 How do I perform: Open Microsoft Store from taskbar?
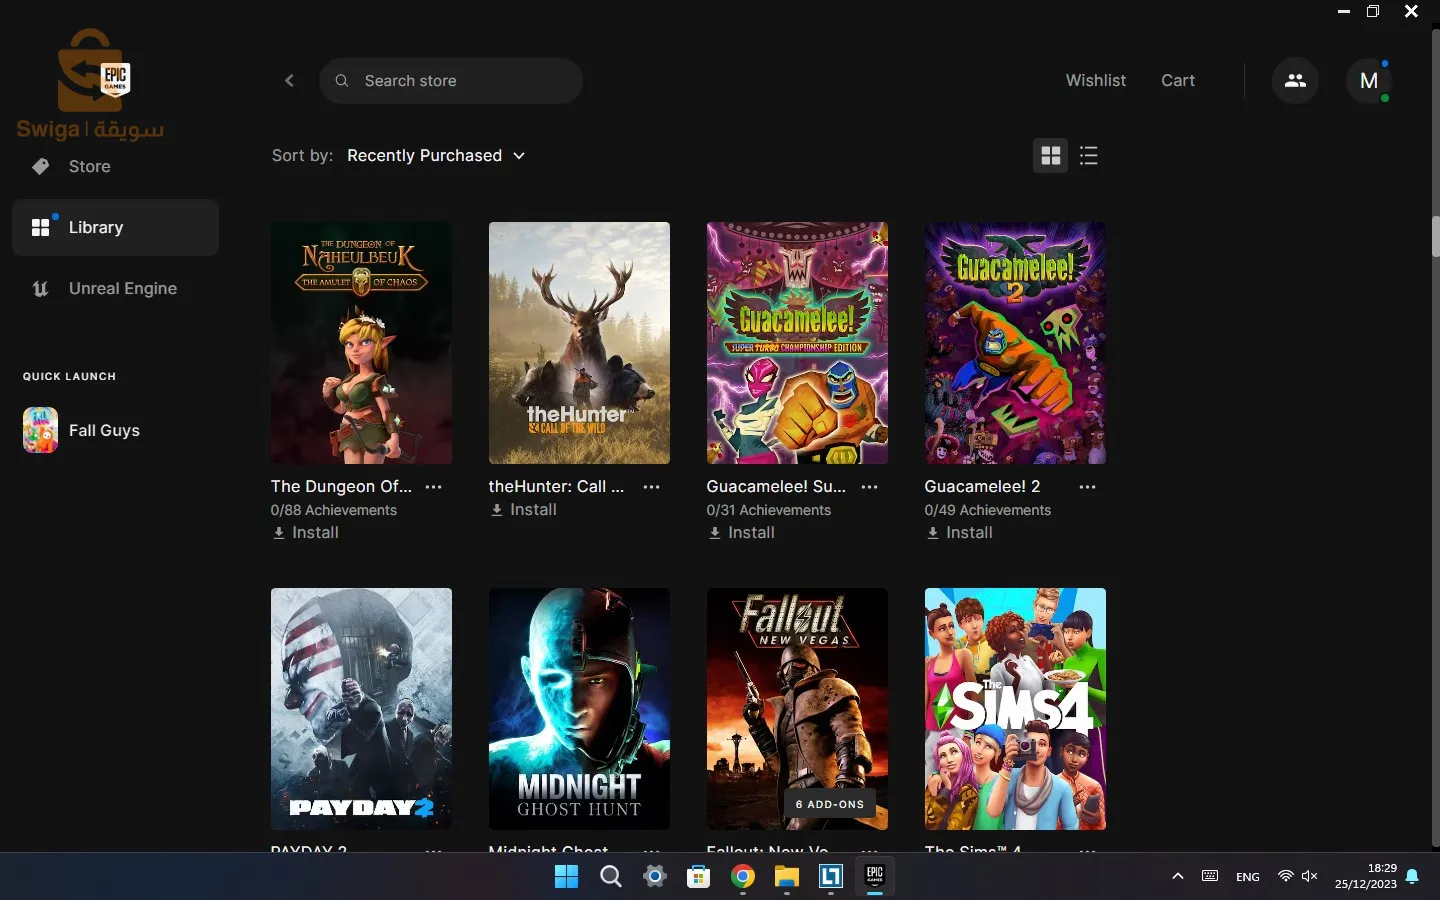[x=698, y=877]
